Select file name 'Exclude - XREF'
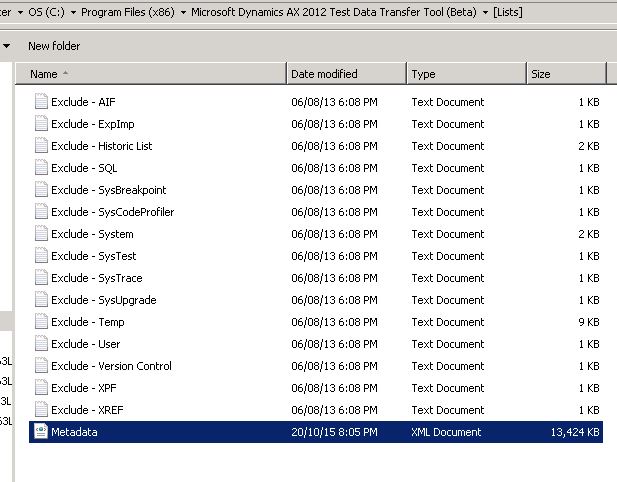The image size is (617, 482). (87, 410)
